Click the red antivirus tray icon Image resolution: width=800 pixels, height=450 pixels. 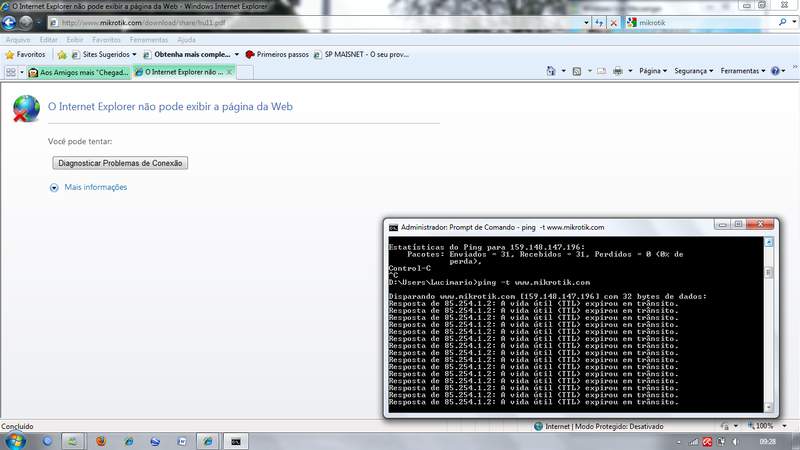(707, 442)
